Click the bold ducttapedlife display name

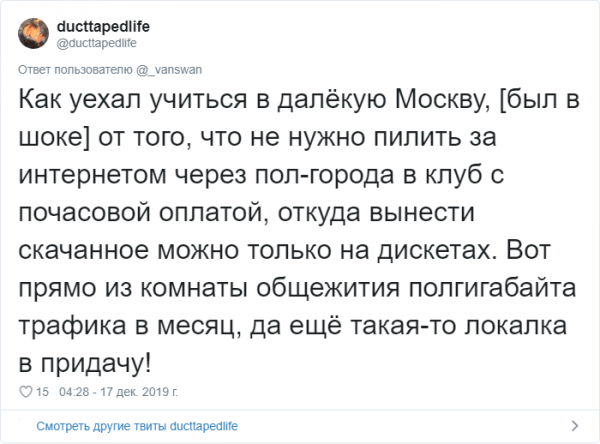tap(103, 26)
